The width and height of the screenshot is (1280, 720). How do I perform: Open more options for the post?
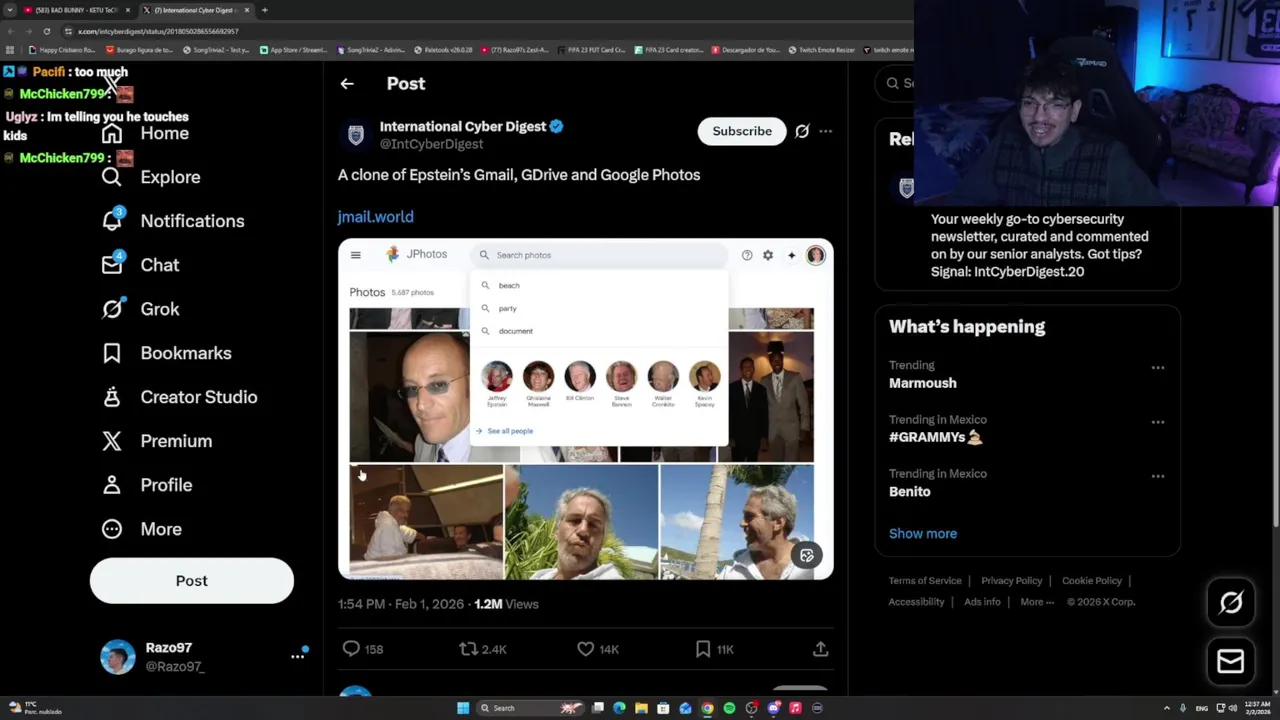coord(825,131)
